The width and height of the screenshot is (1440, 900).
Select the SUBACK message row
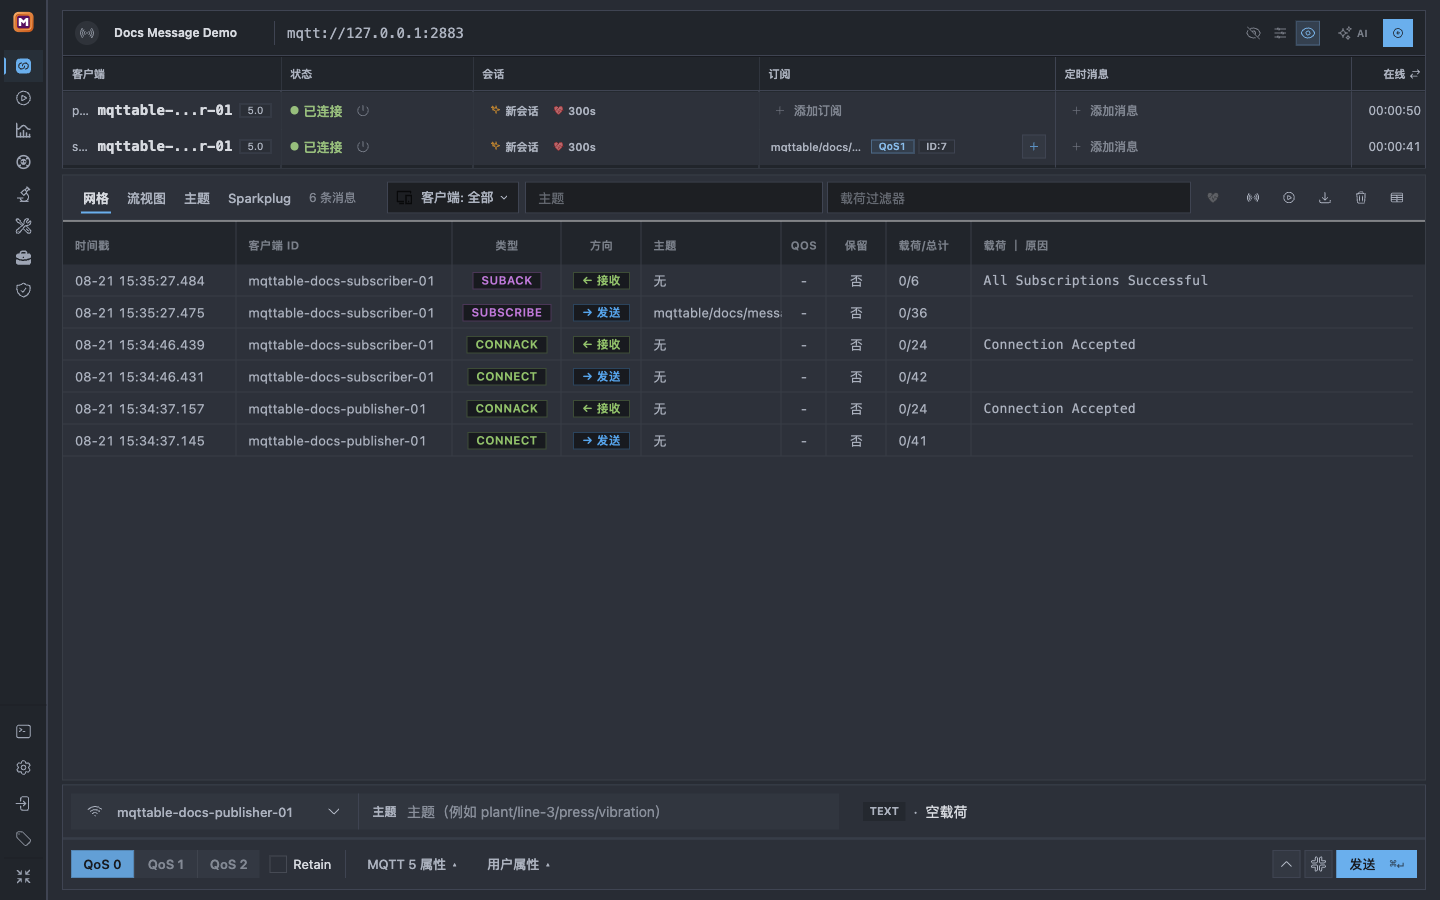739,281
